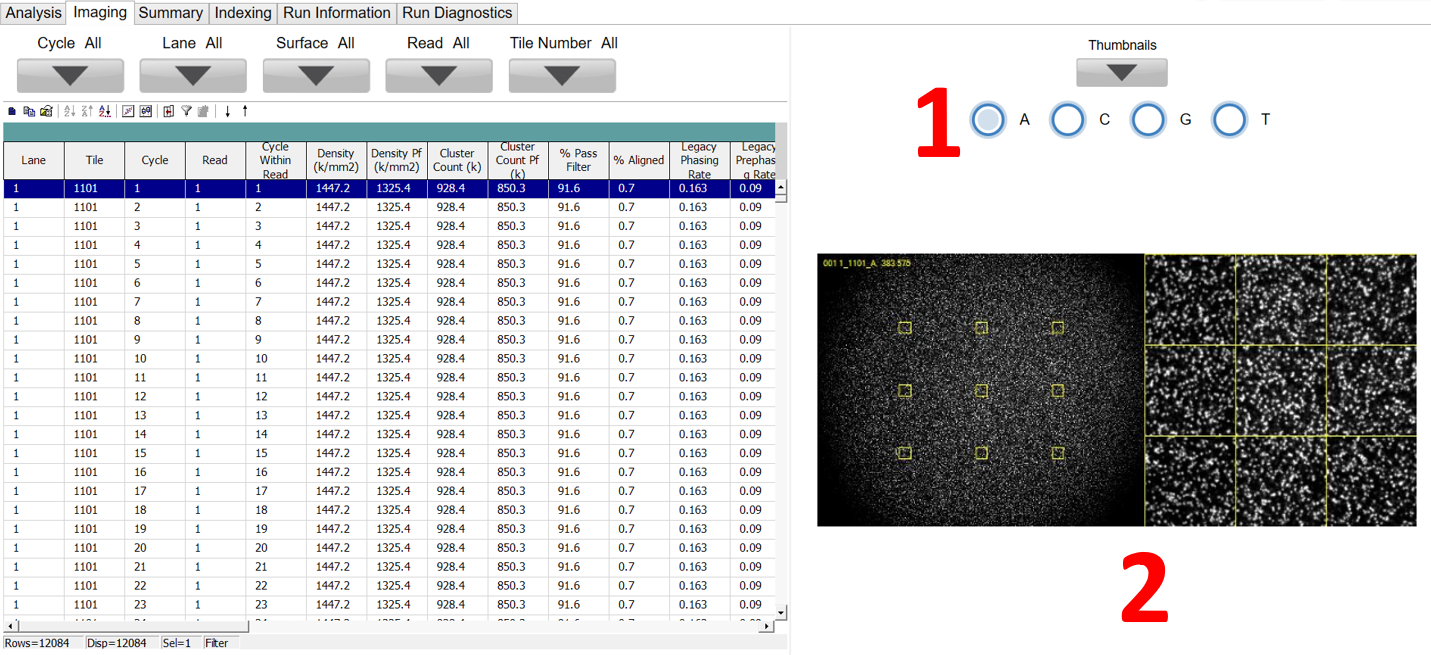This screenshot has width=1431, height=655.
Task: Open the Run Diagnostics tab
Action: 457,13
